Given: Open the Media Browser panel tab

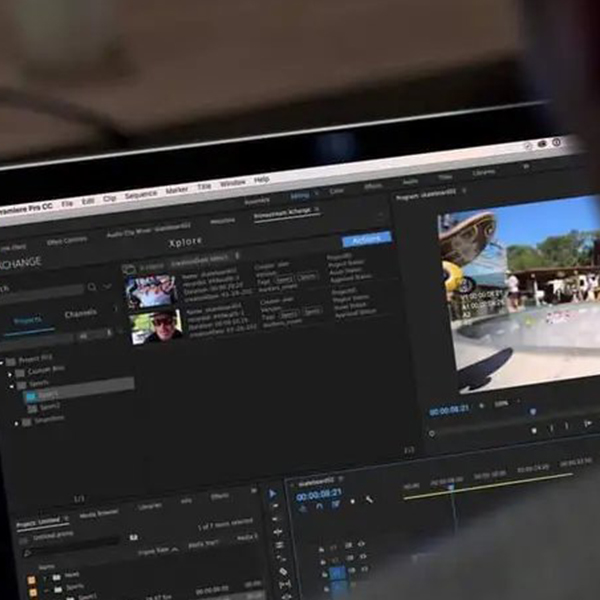Looking at the screenshot, I should [99, 511].
